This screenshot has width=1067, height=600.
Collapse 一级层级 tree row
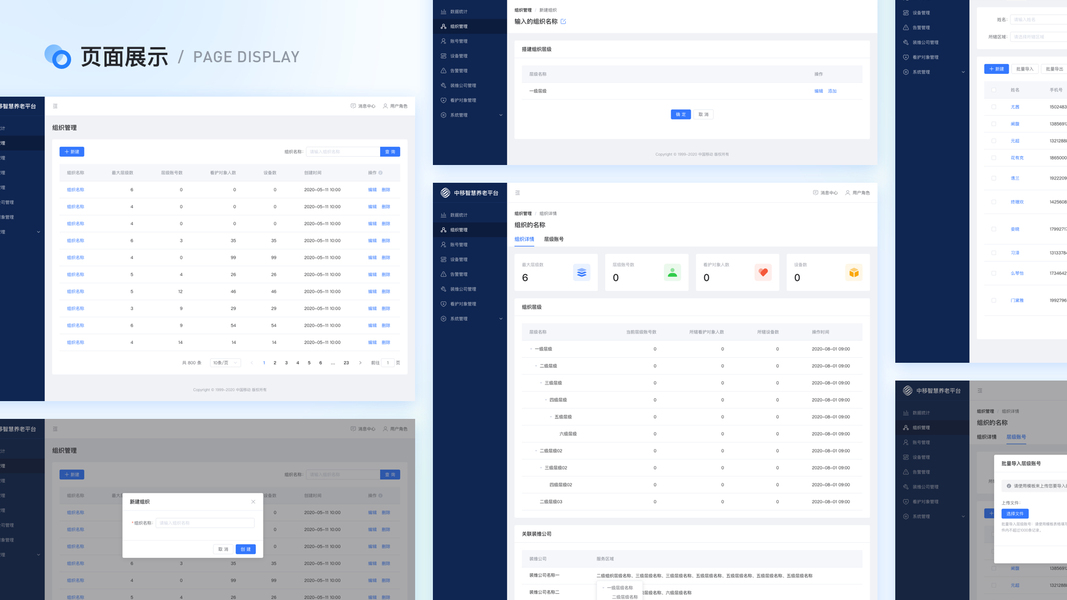[x=531, y=349]
